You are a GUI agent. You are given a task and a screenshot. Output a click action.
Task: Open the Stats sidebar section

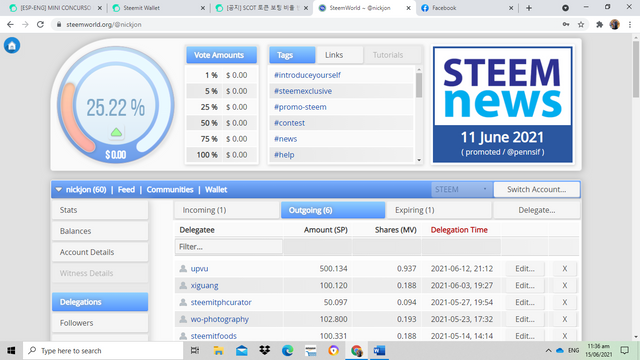tap(100, 210)
